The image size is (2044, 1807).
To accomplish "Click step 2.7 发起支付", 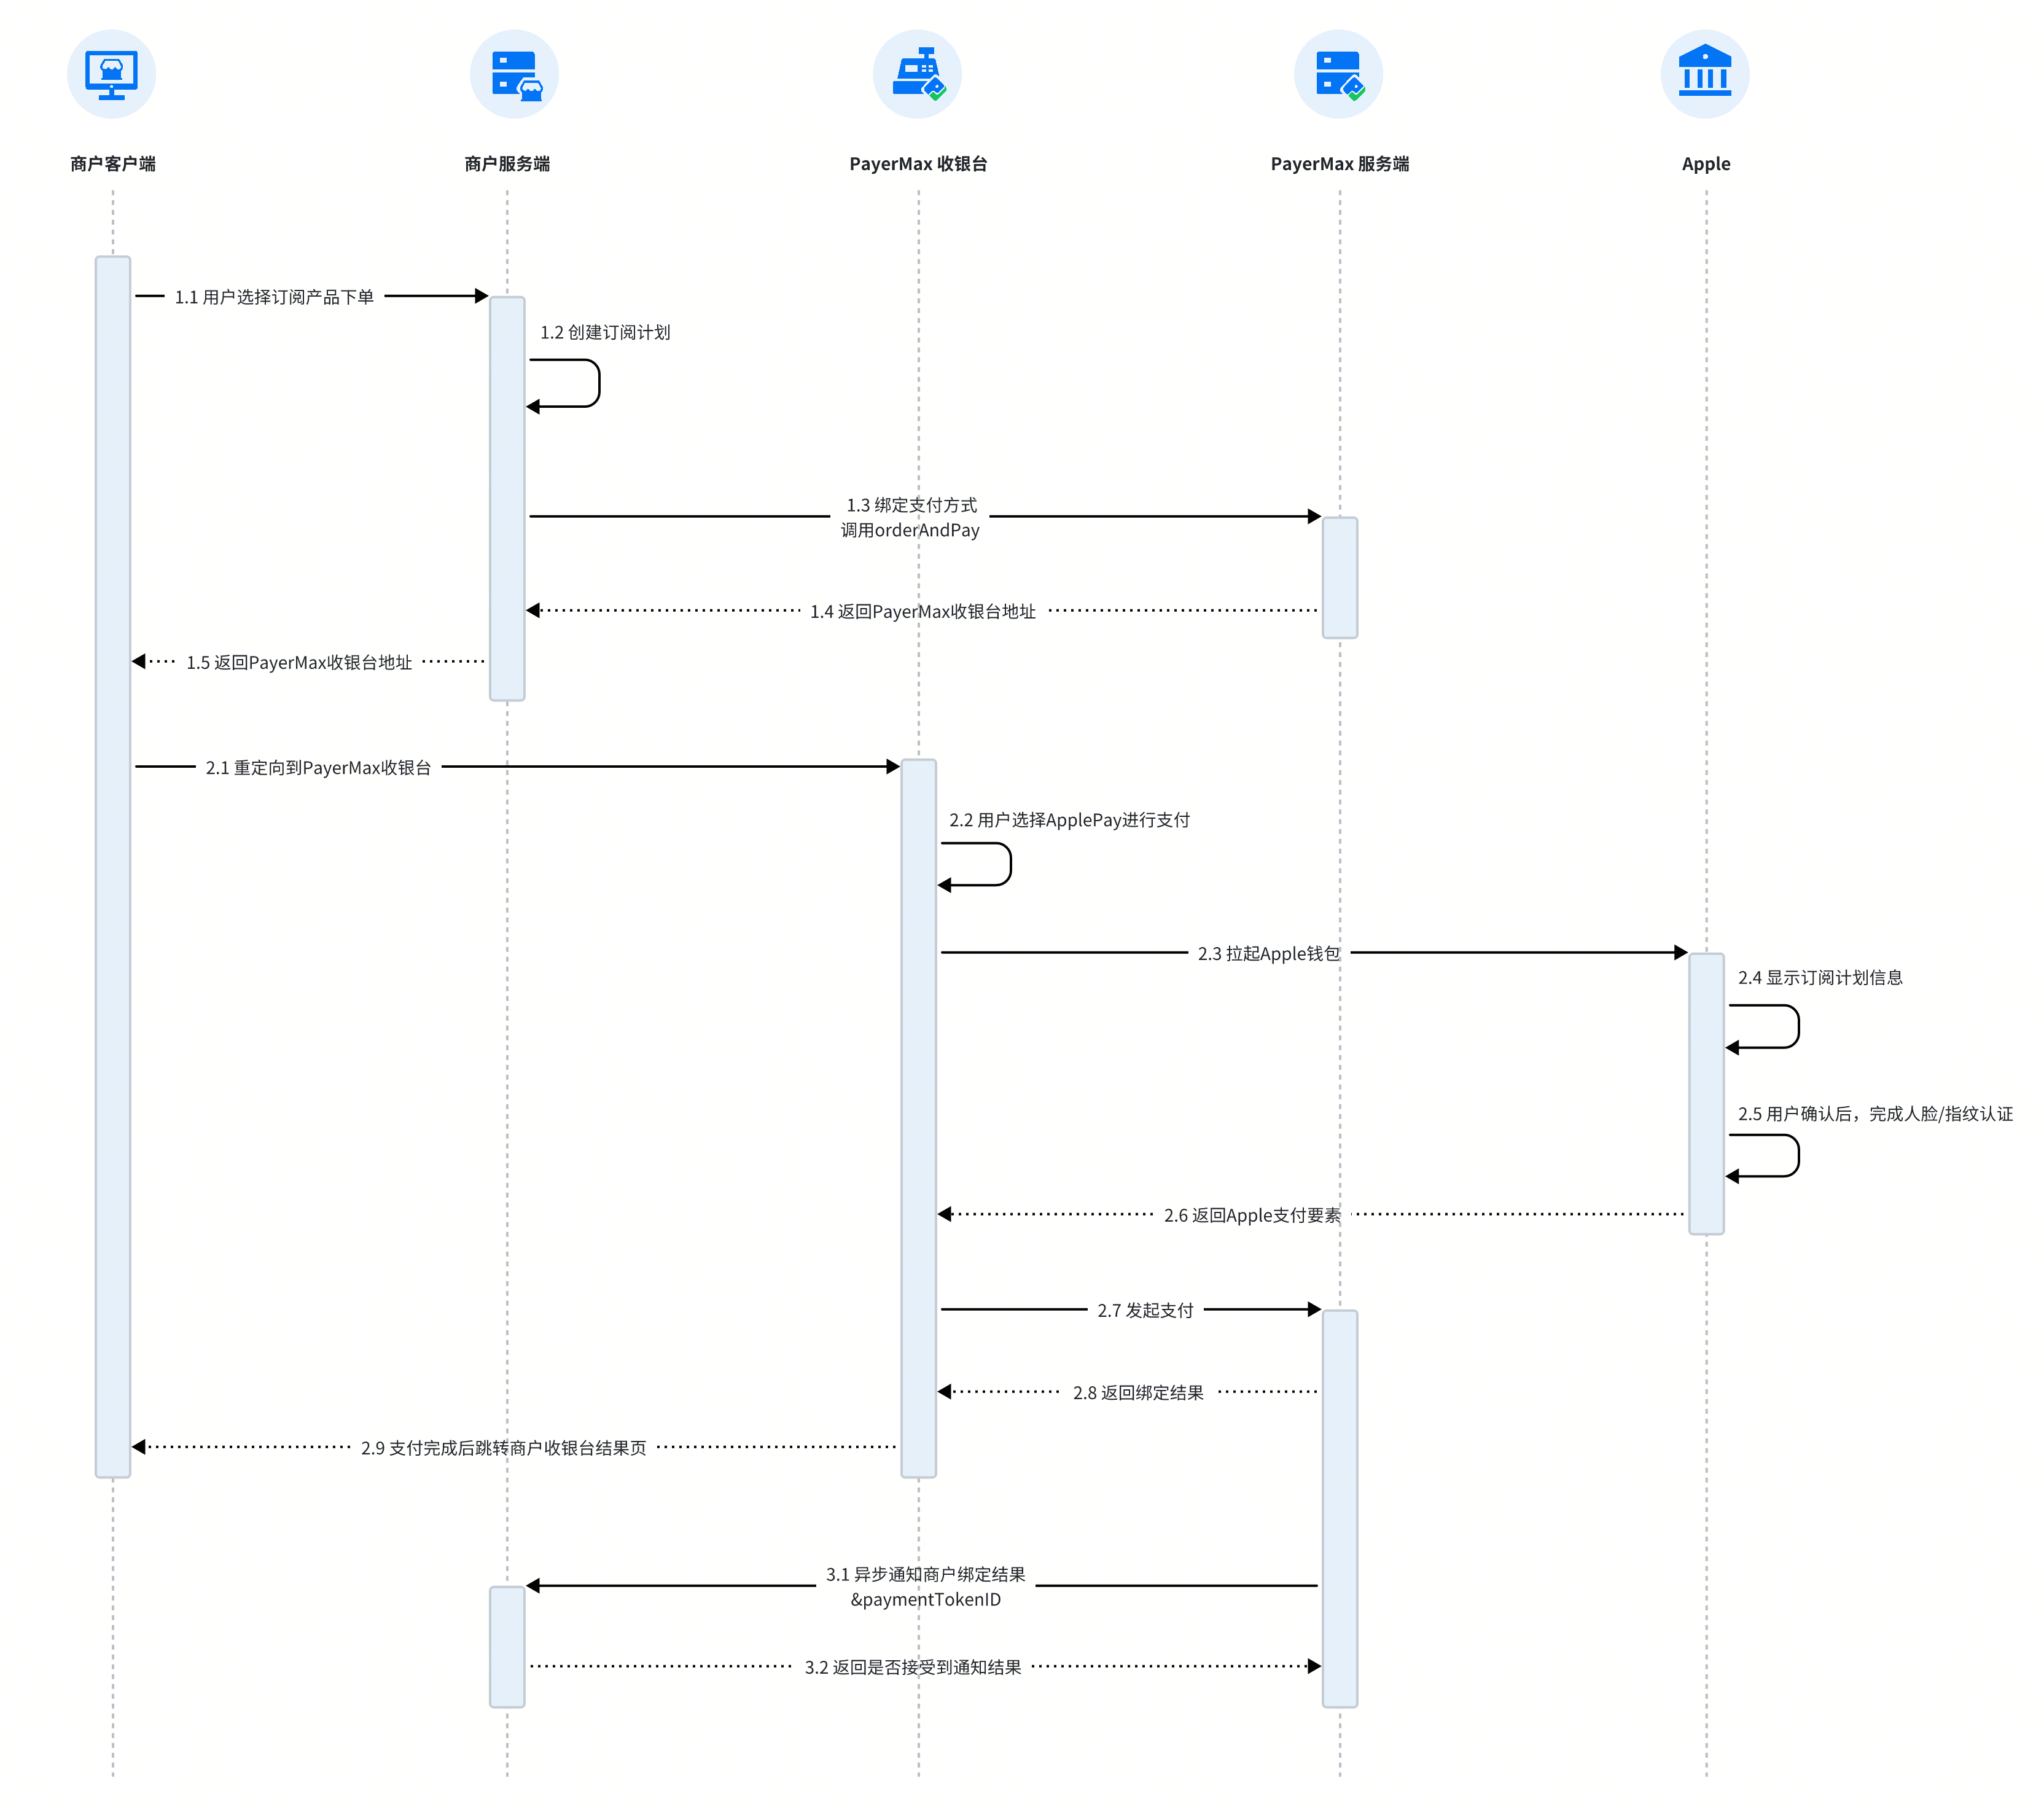I will 1145,1310.
